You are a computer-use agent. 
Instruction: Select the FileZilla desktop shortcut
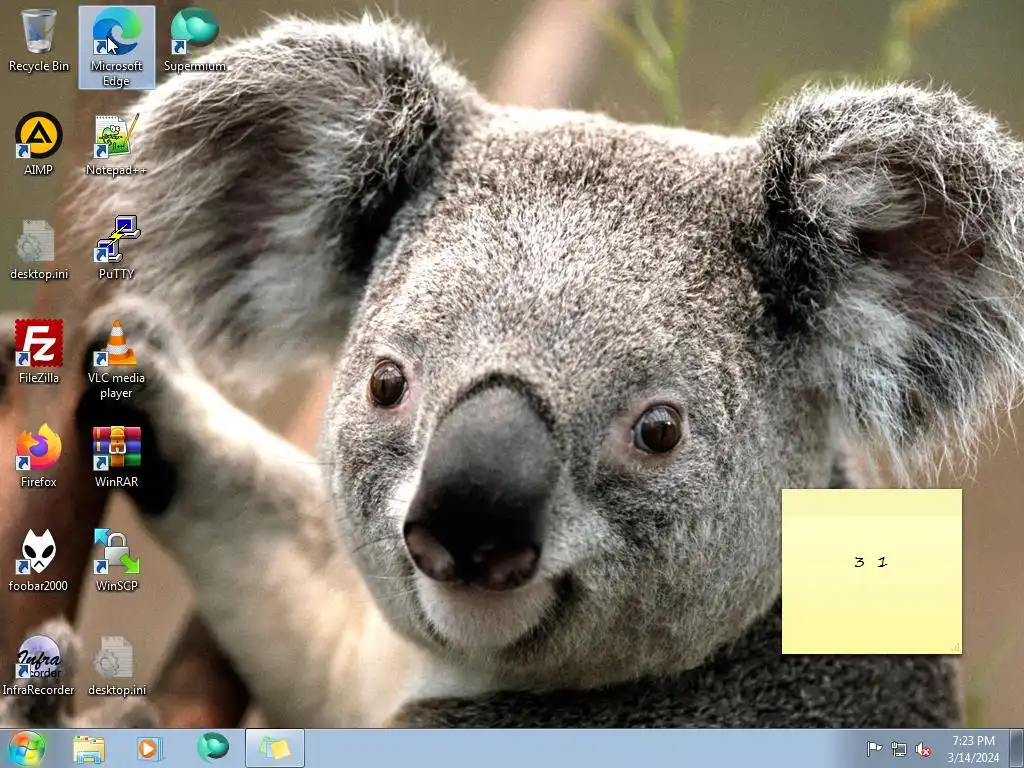tap(39, 353)
